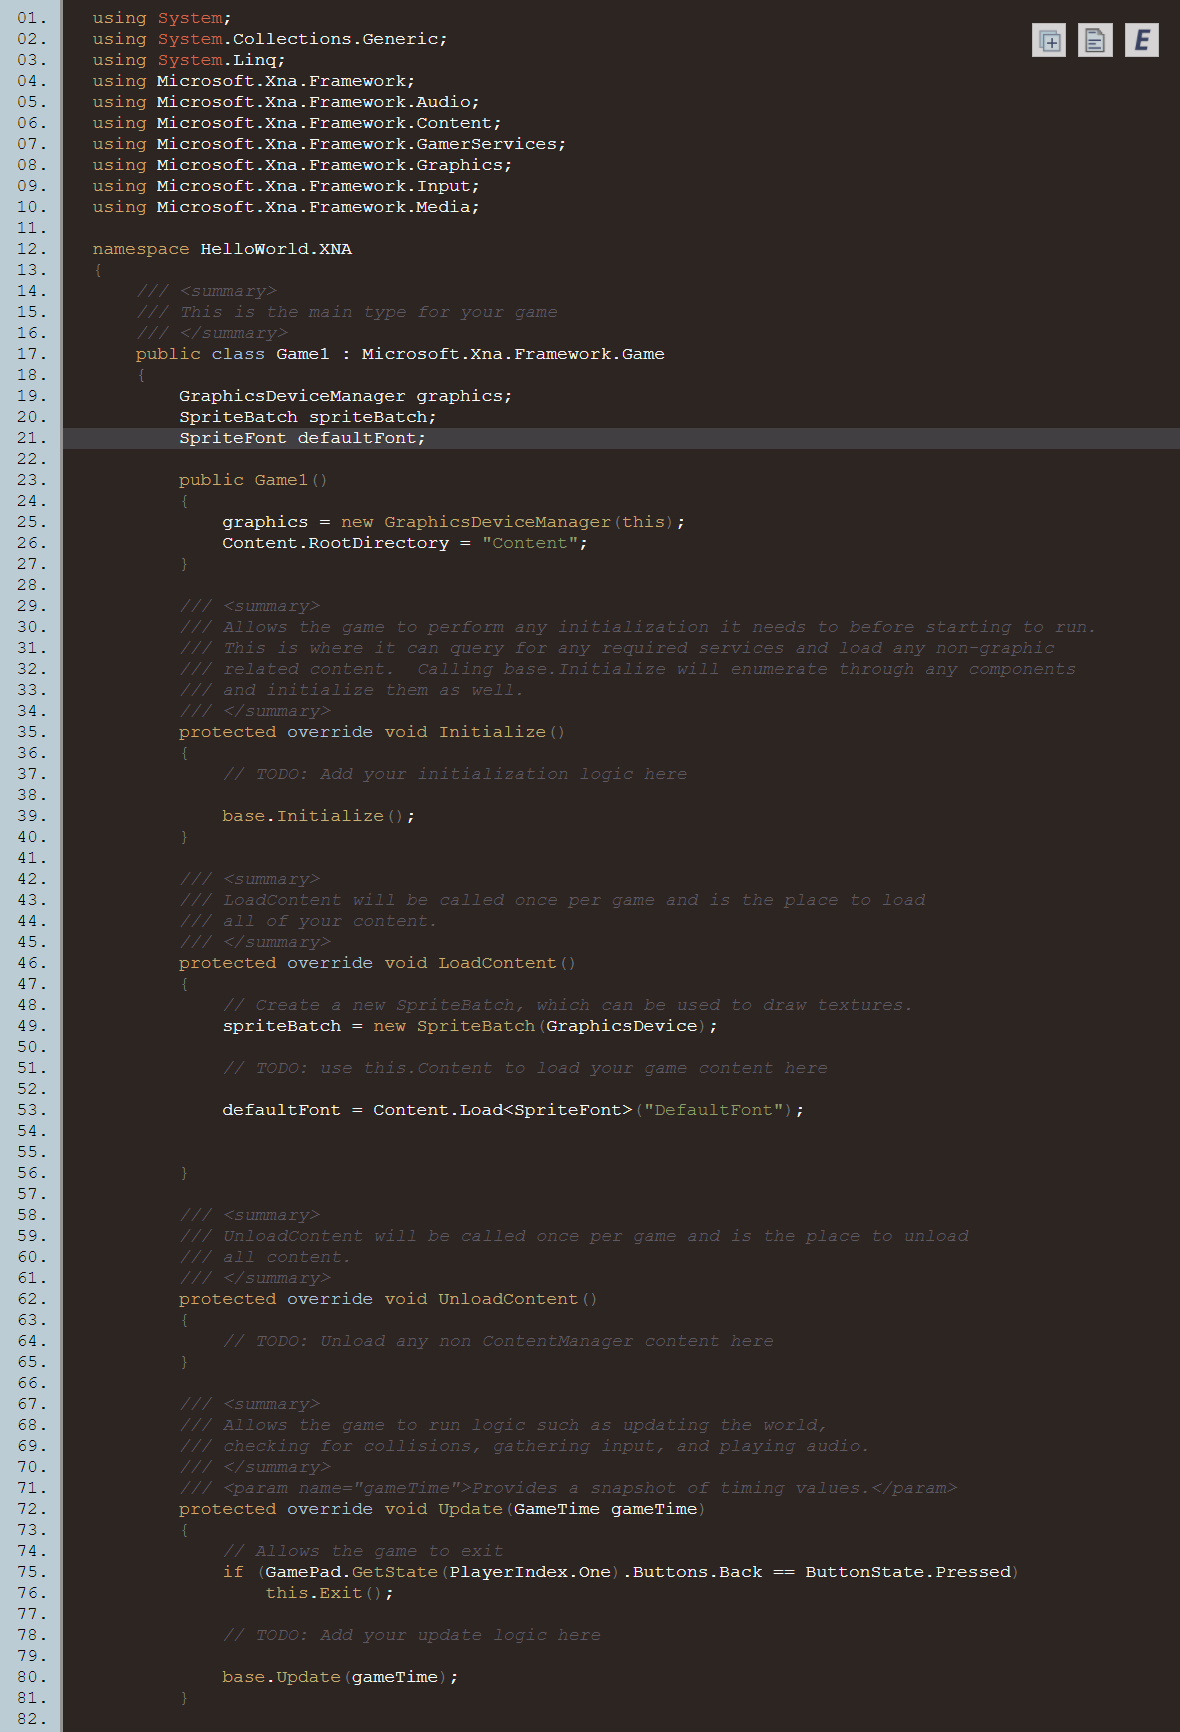Click 'using Microsoft.Xna.Framework.GamerServices;' line
This screenshot has height=1732, width=1180.
click(x=329, y=144)
